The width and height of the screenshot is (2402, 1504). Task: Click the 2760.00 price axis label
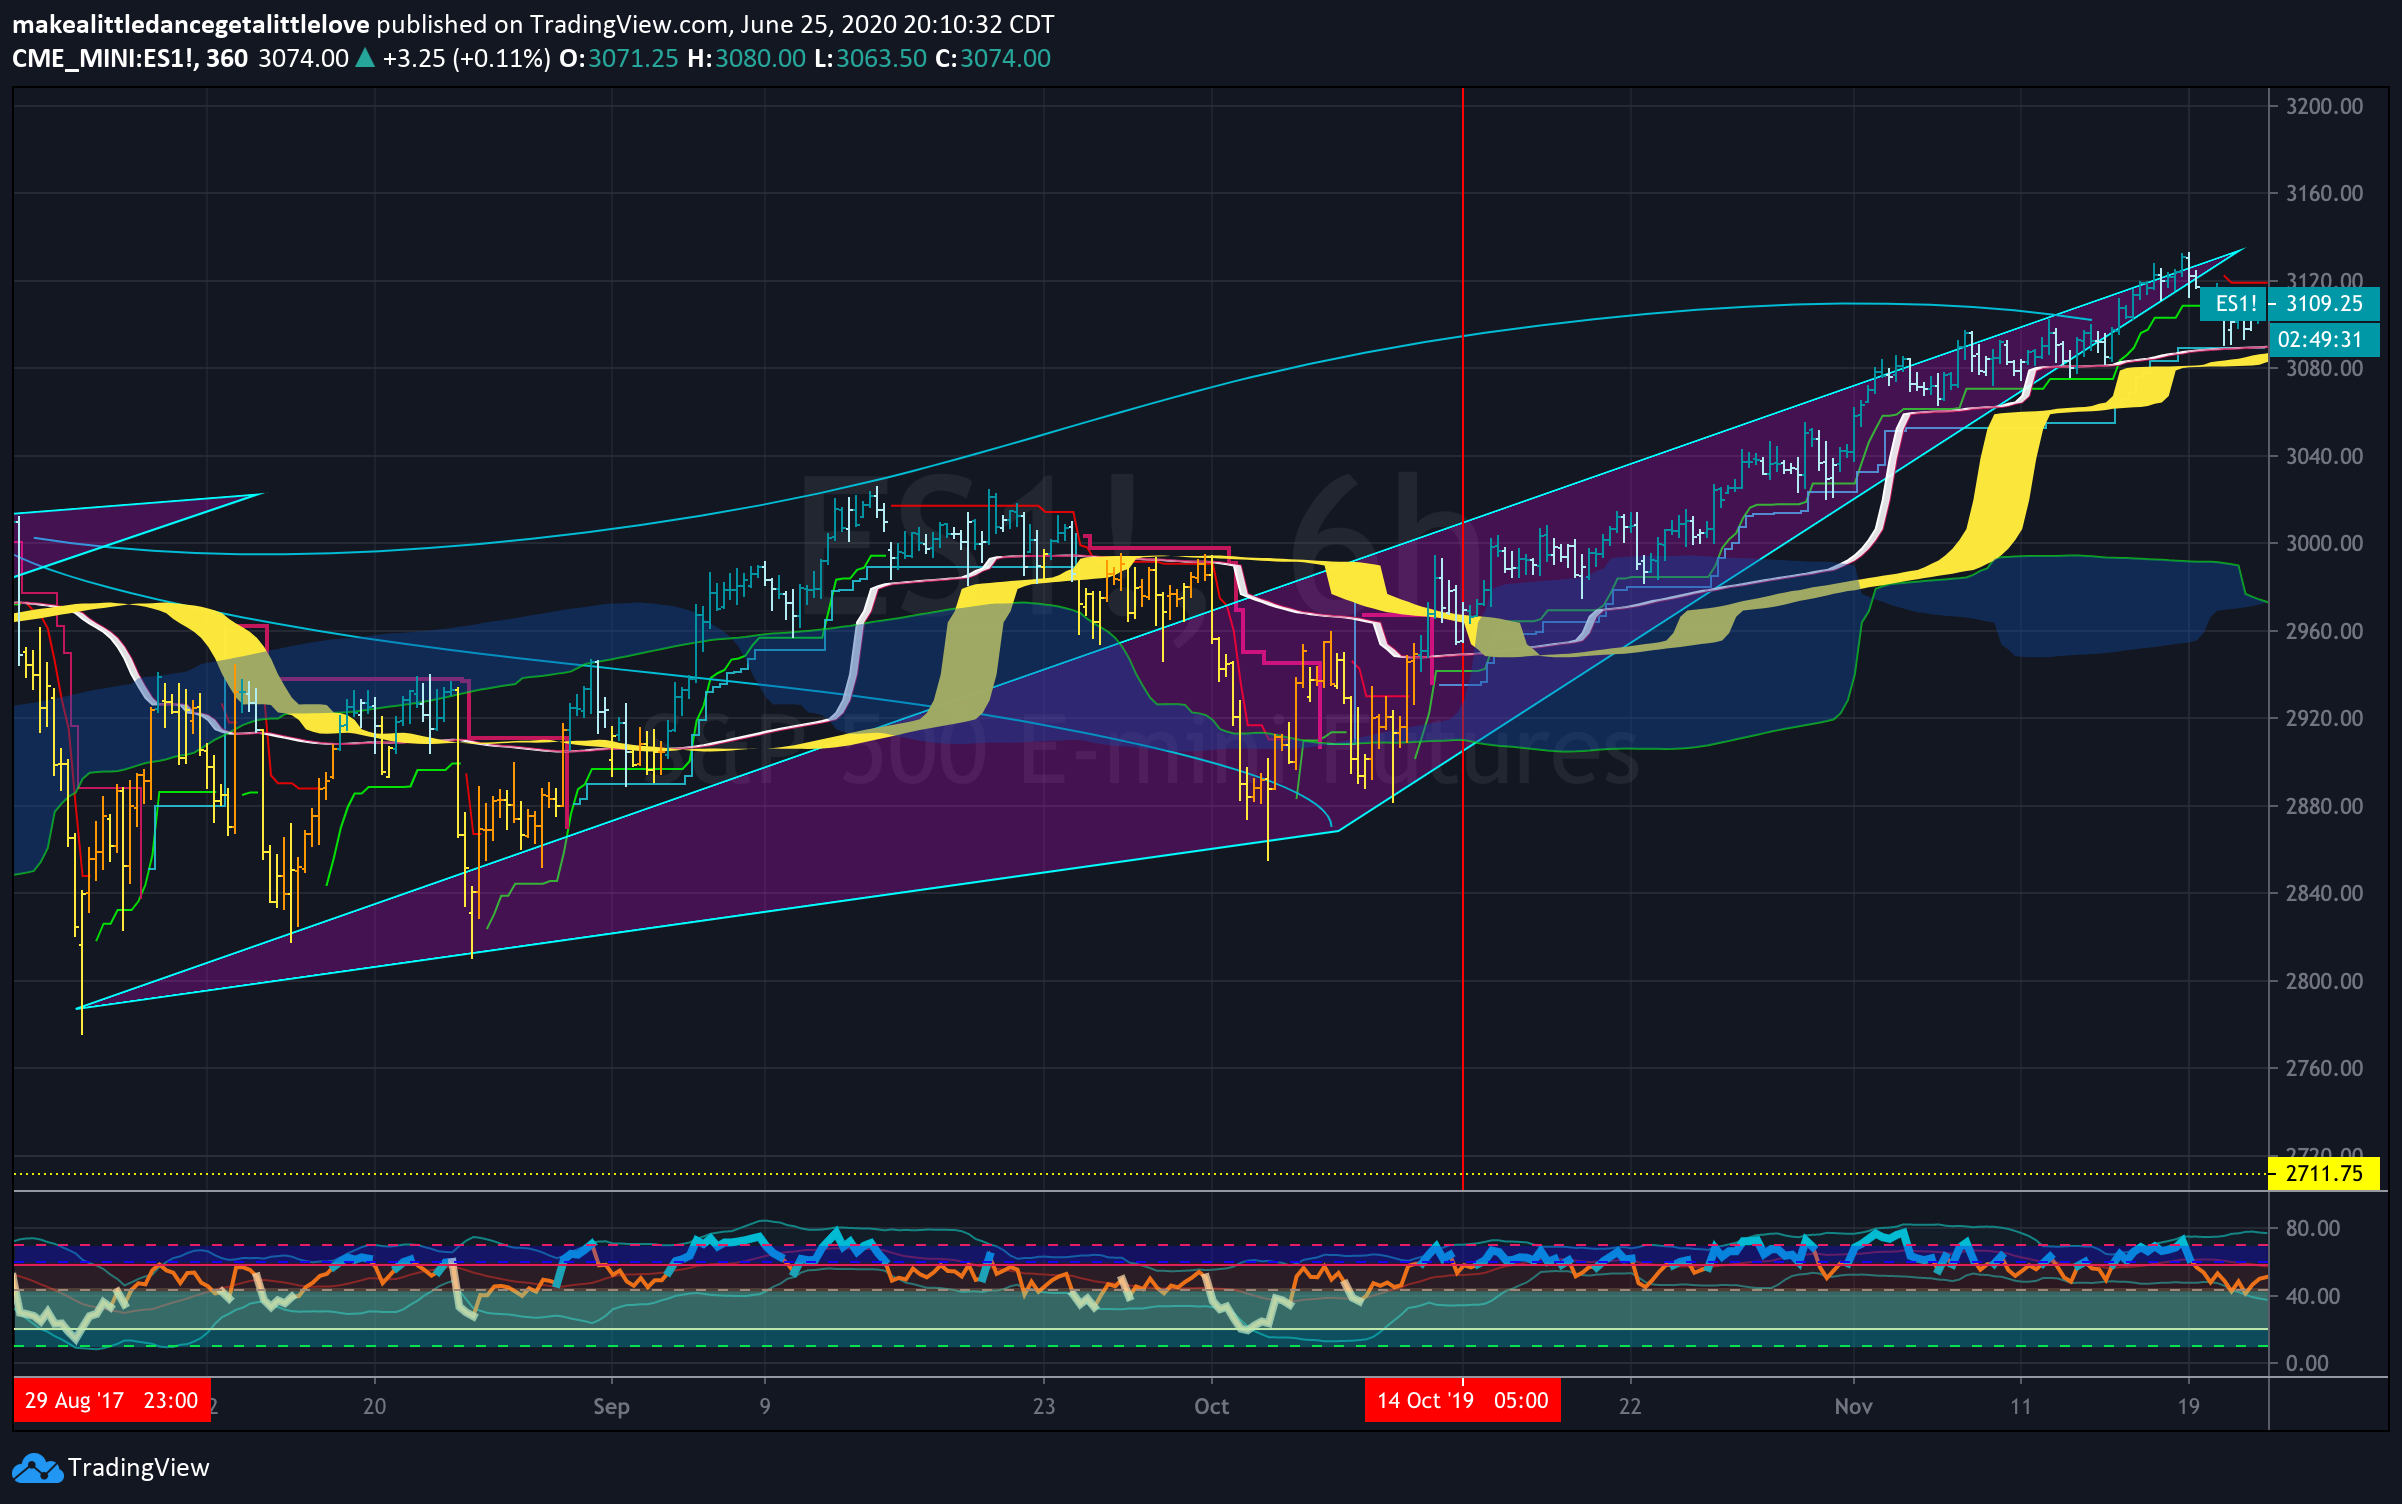(2324, 1068)
